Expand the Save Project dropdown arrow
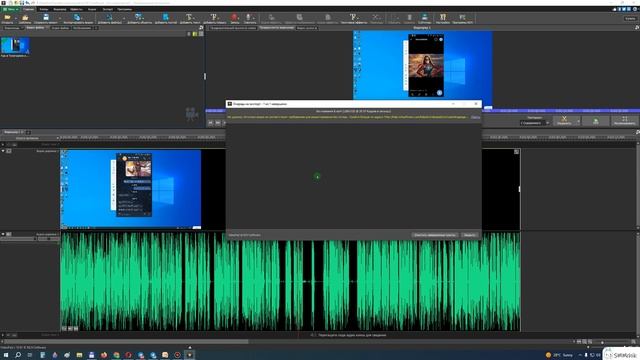The height and width of the screenshot is (360, 640). tap(60, 18)
